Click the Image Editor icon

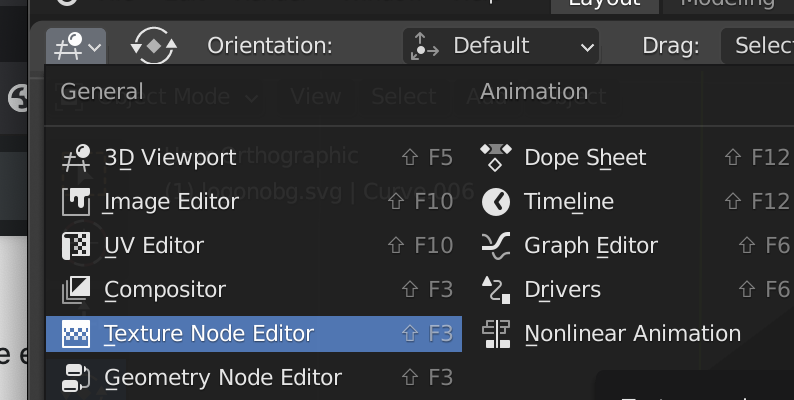pos(76,202)
